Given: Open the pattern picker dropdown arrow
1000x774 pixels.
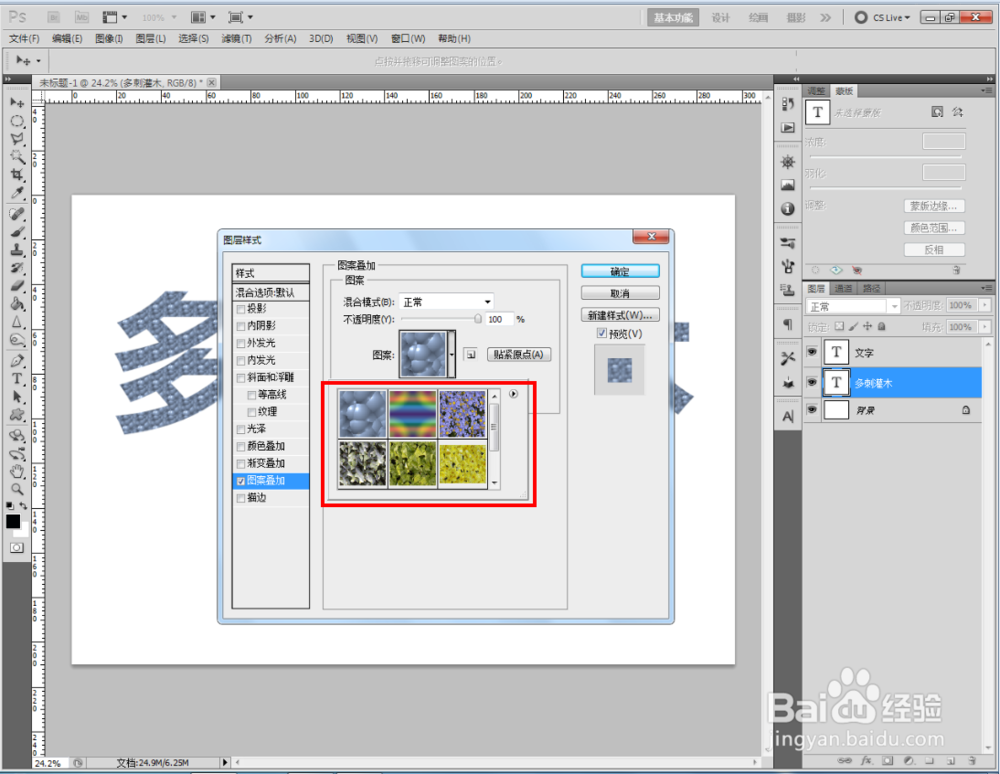Looking at the screenshot, I should pyautogui.click(x=452, y=354).
